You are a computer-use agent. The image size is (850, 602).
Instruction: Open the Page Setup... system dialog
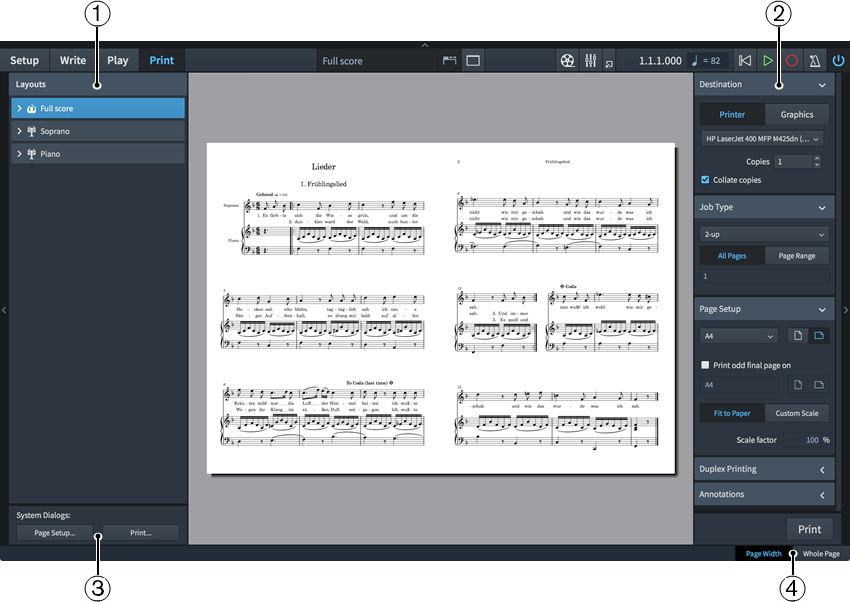55,533
